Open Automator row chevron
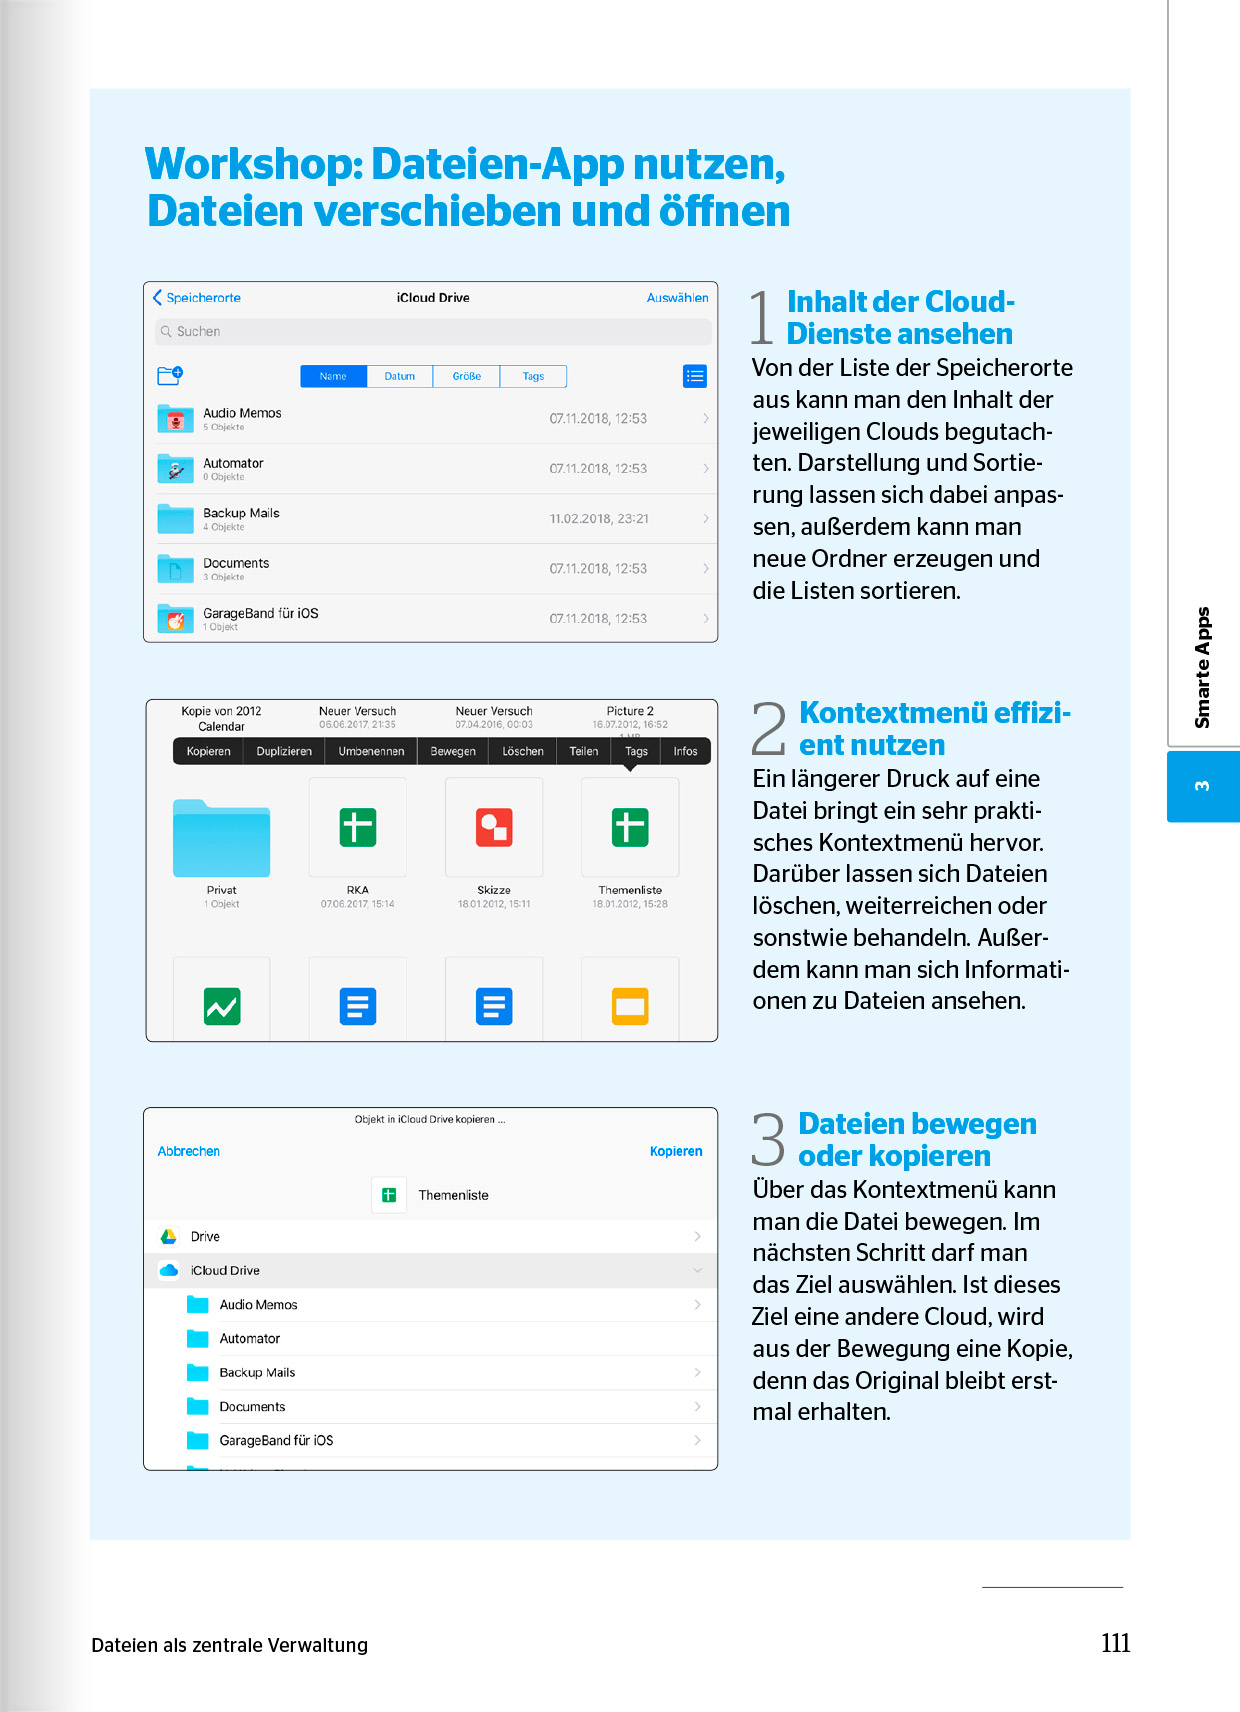Image resolution: width=1240 pixels, height=1712 pixels. coord(705,468)
